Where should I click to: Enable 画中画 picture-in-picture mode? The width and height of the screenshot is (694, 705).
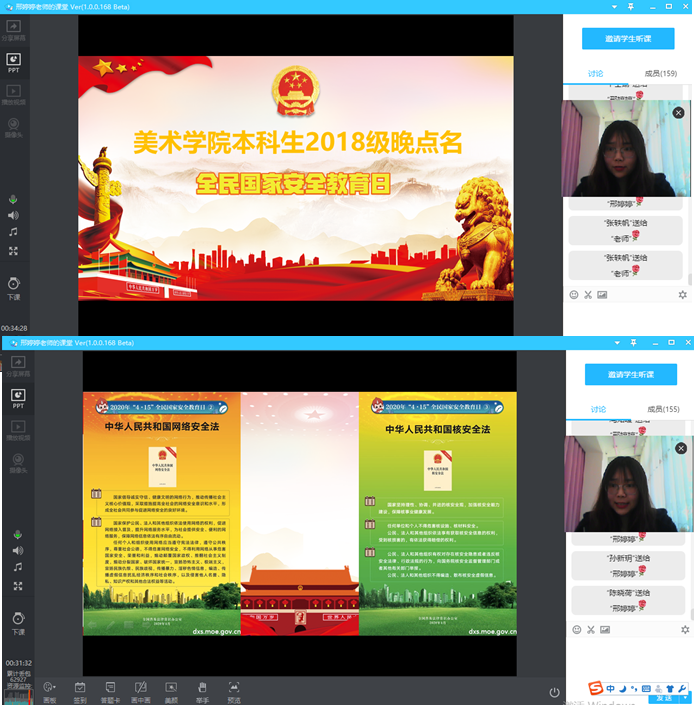[141, 688]
